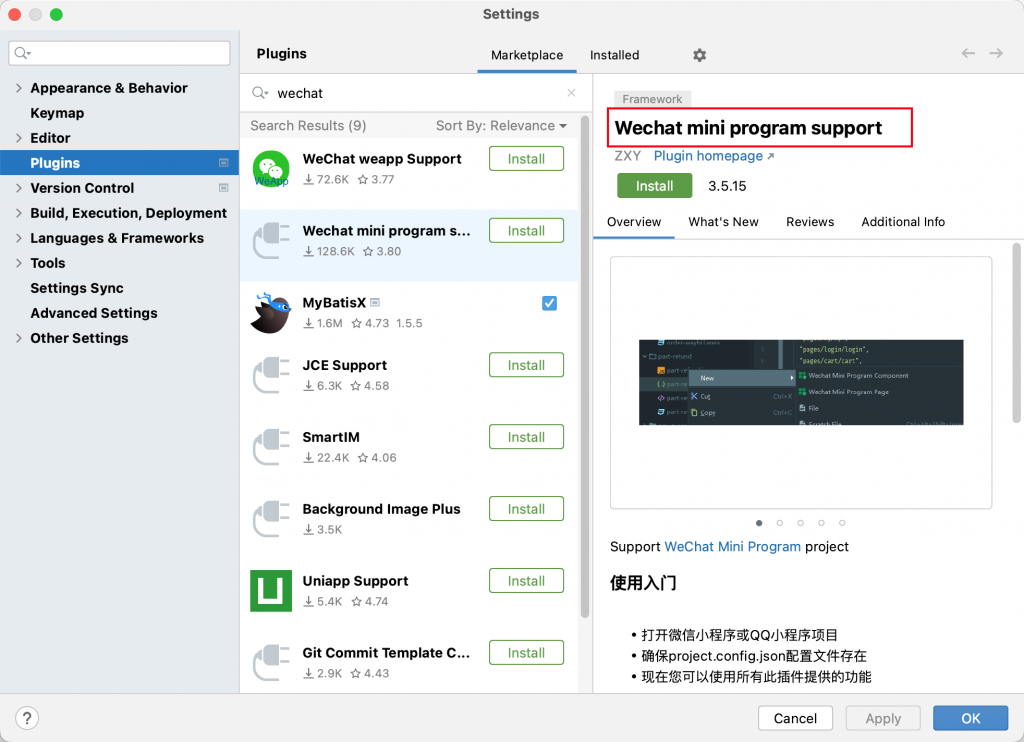The width and height of the screenshot is (1024, 742).
Task: Click the Plugins row project-level indicator icon
Action: (x=223, y=163)
